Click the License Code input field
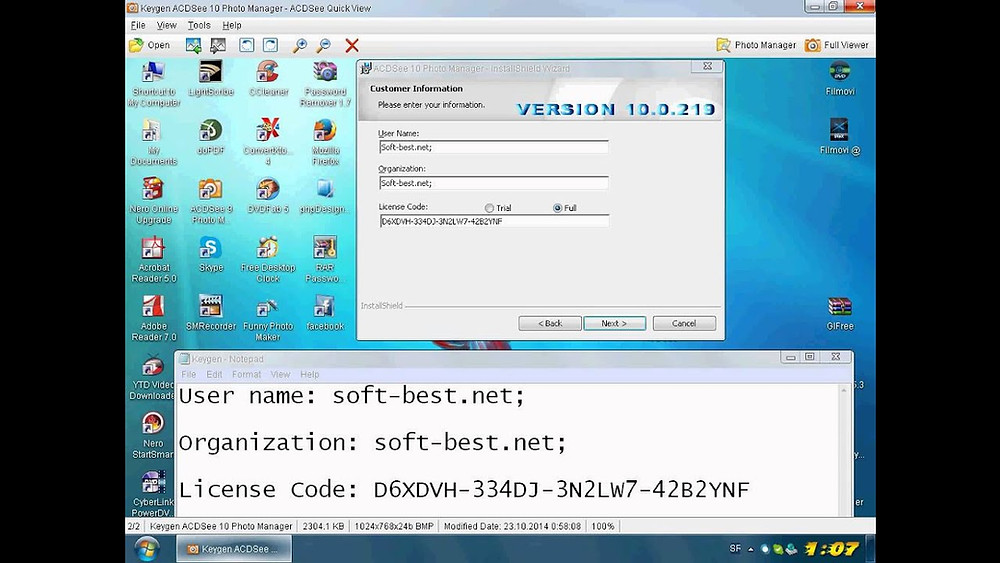Image resolution: width=1000 pixels, height=563 pixels. 494,221
